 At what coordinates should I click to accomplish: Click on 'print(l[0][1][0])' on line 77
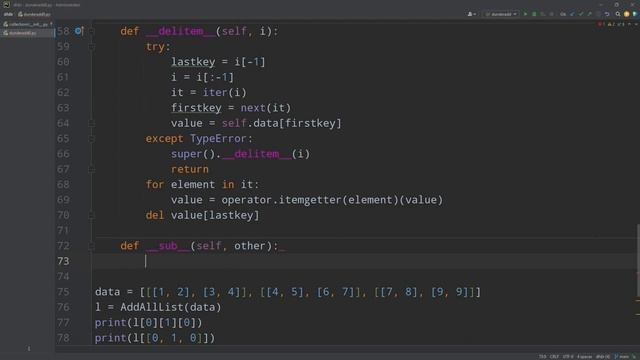click(149, 322)
